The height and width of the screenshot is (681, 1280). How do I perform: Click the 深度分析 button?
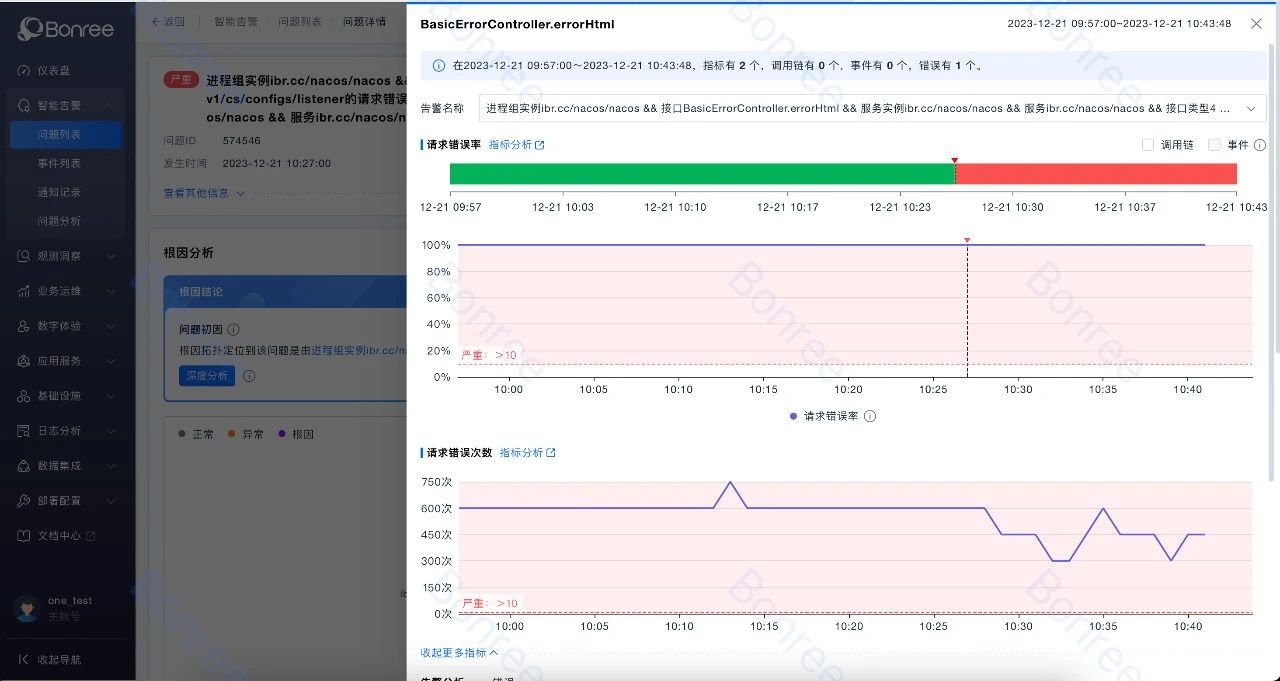[206, 376]
